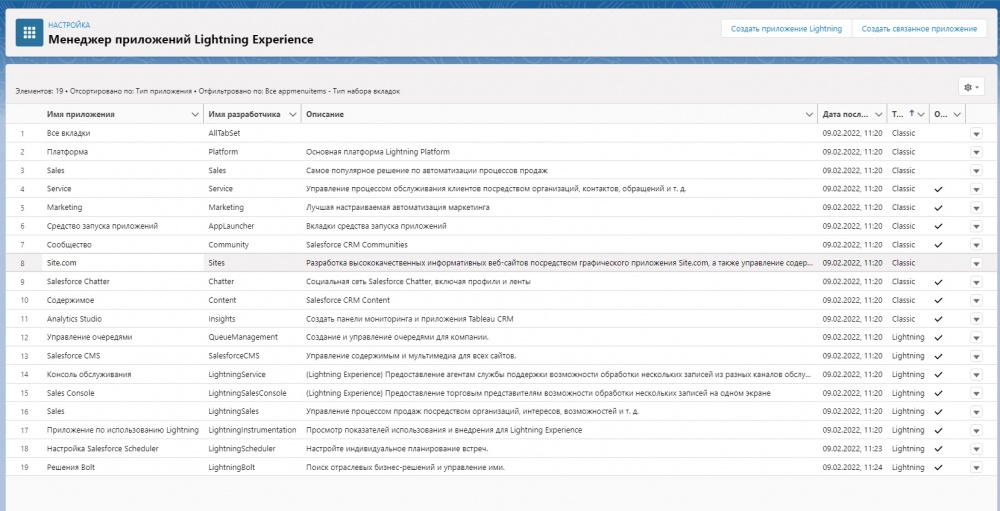The height and width of the screenshot is (511, 1000).
Task: Select Salesforce Chatter app name cell
Action: coord(78,281)
